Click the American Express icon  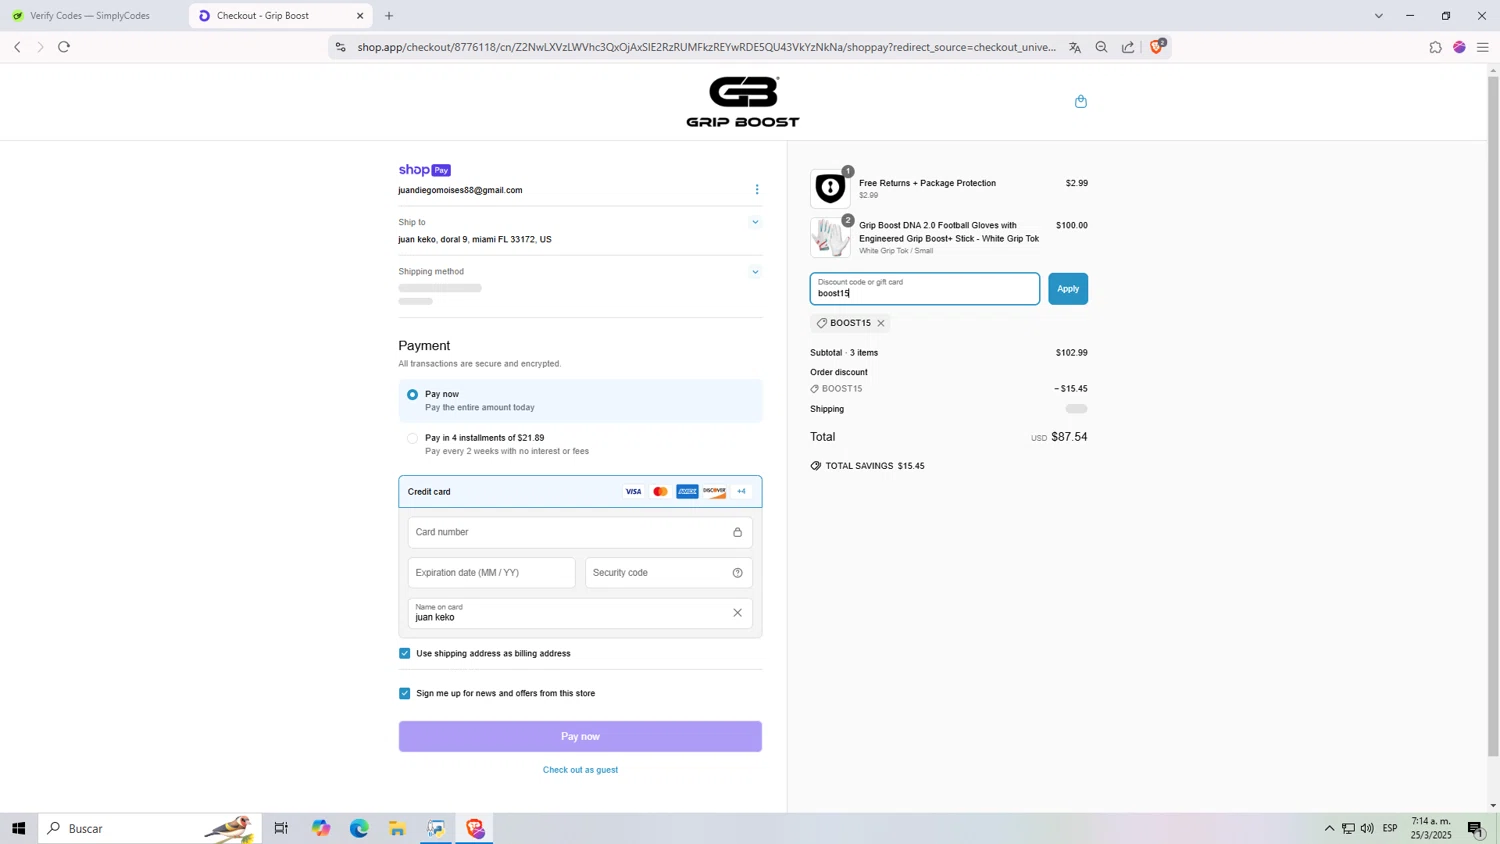687,491
